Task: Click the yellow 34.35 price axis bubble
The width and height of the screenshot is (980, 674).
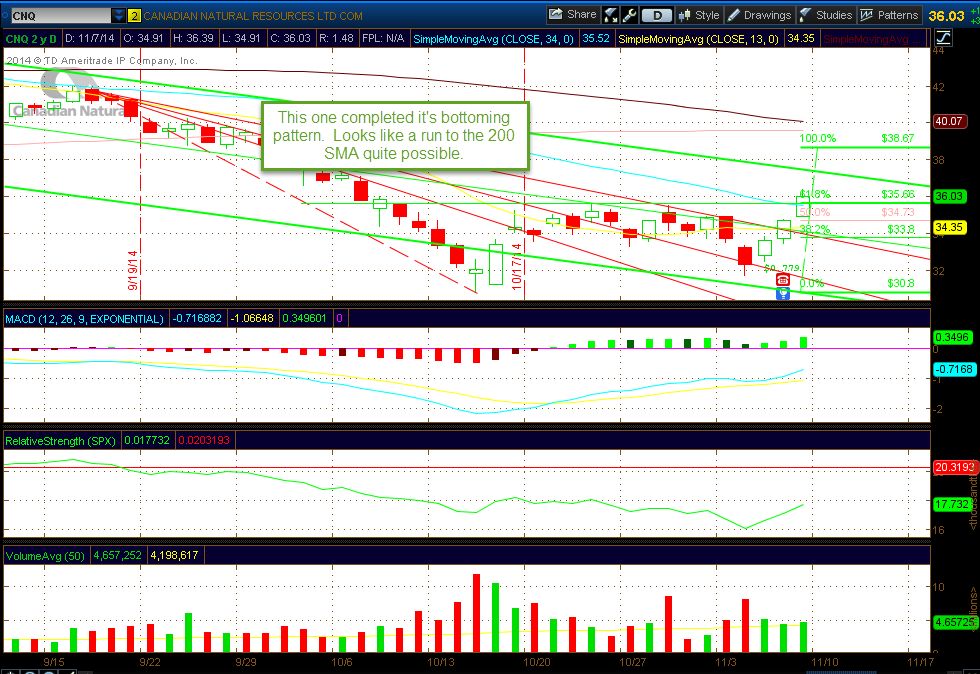Action: pos(949,227)
